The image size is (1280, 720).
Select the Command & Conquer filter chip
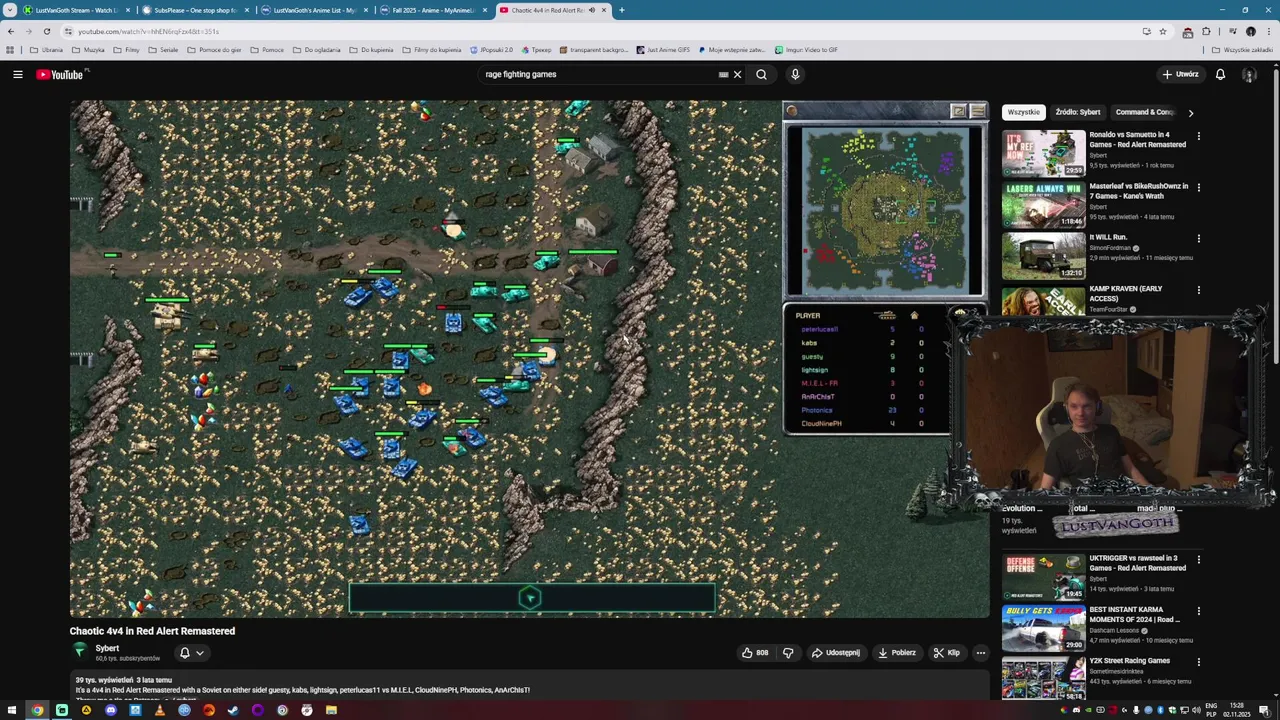[1145, 112]
